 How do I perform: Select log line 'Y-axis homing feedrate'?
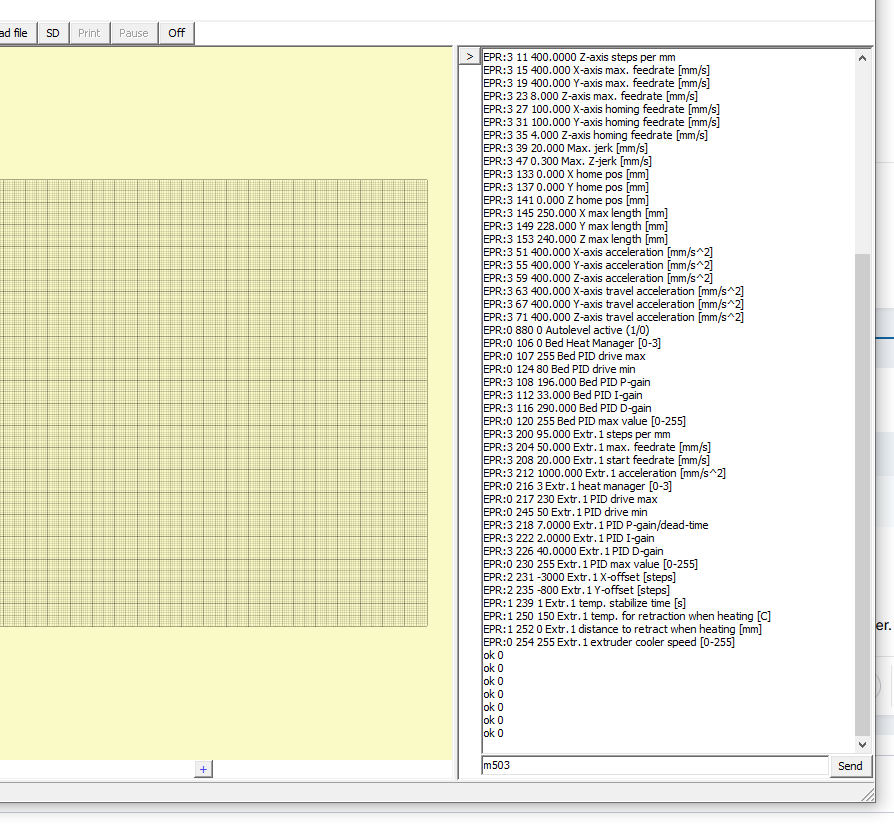tap(602, 122)
